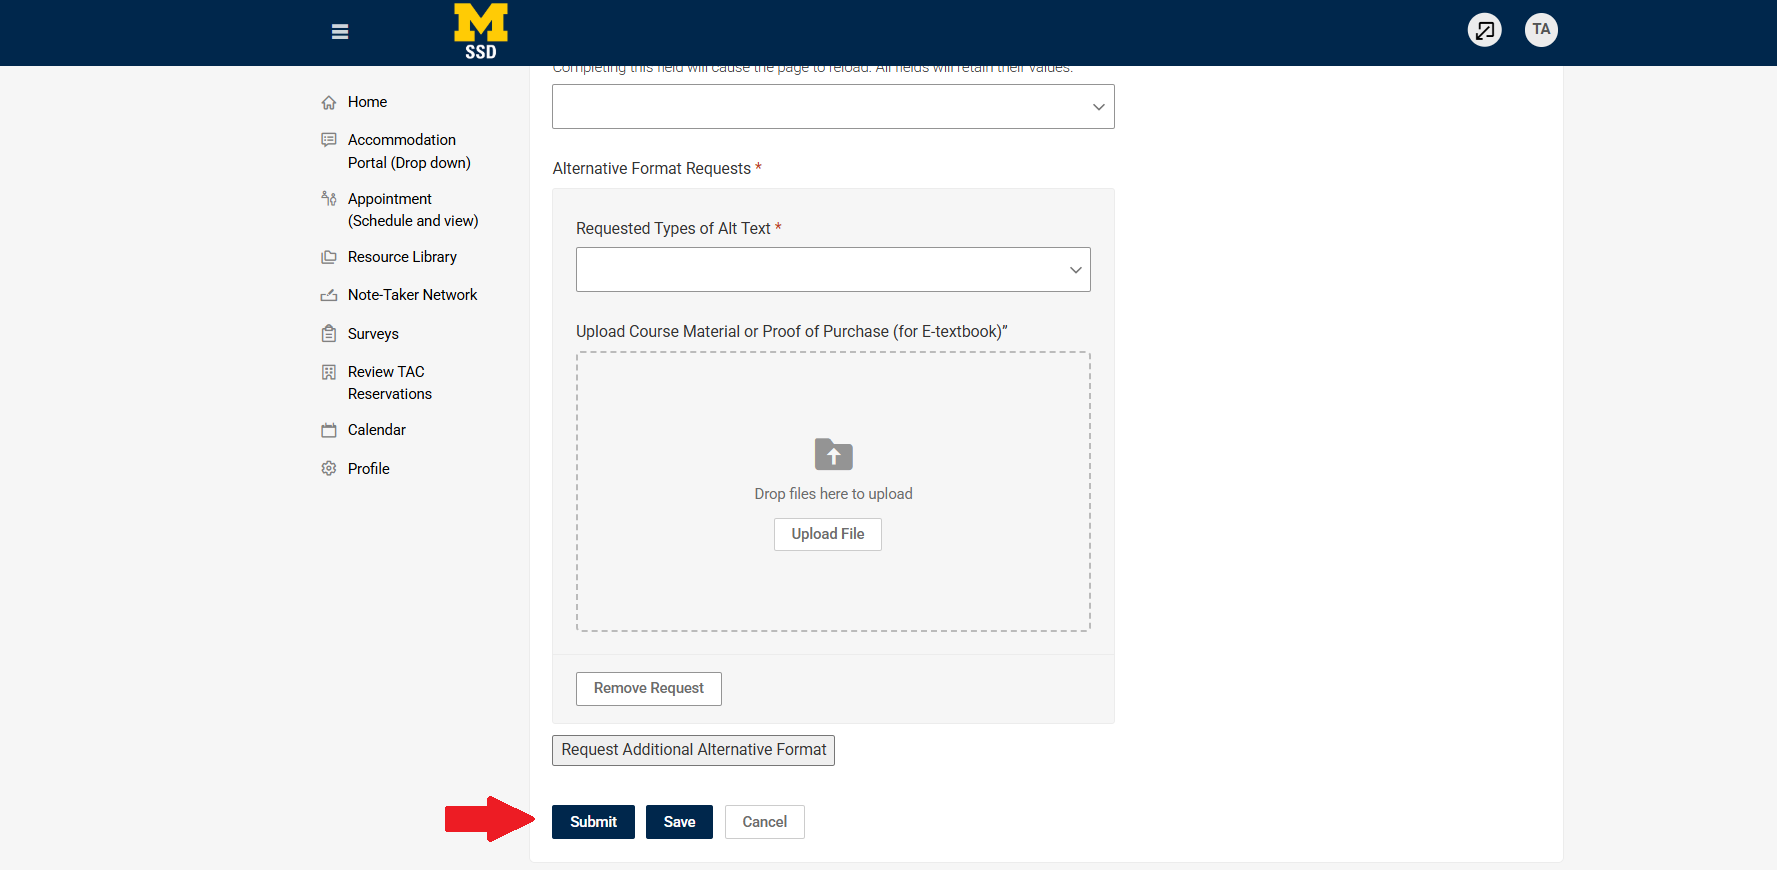Click the Upload Course Material label text

tap(792, 332)
